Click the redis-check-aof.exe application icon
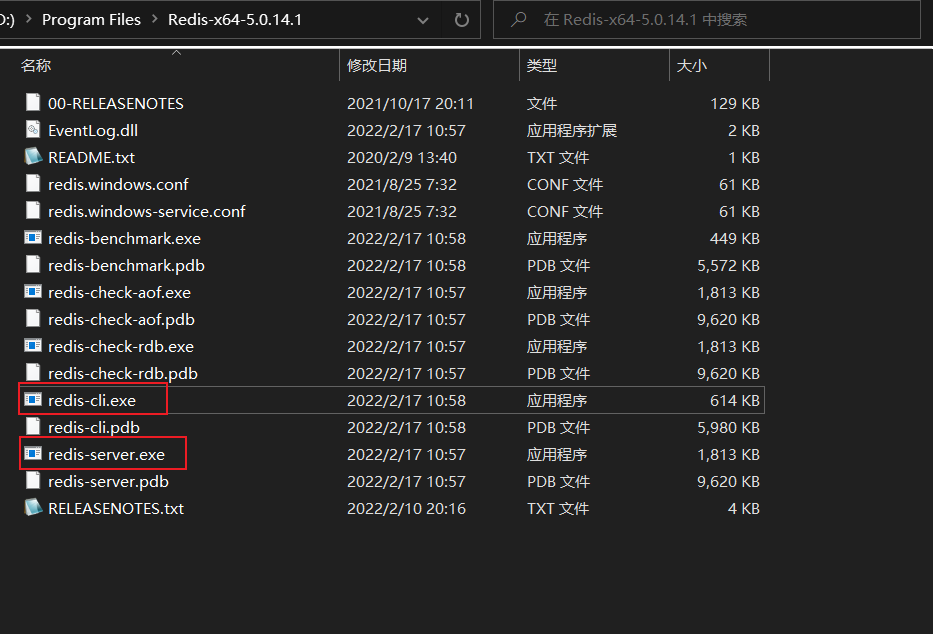The image size is (933, 634). [33, 292]
